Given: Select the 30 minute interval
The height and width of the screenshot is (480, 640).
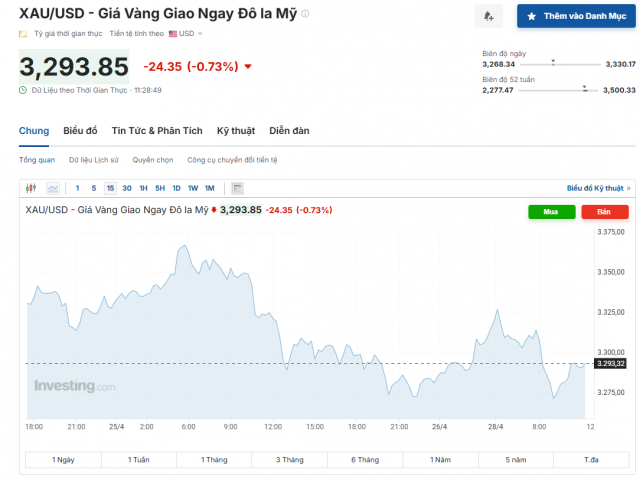Looking at the screenshot, I should click(x=127, y=188).
